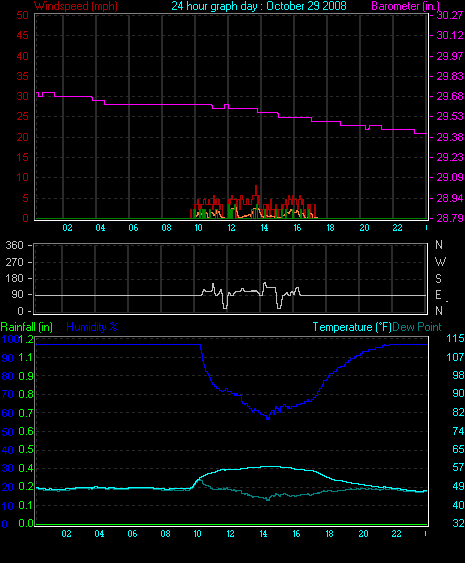465x563 pixels.
Task: Click rainfall axis value 0.7
Action: point(26,413)
